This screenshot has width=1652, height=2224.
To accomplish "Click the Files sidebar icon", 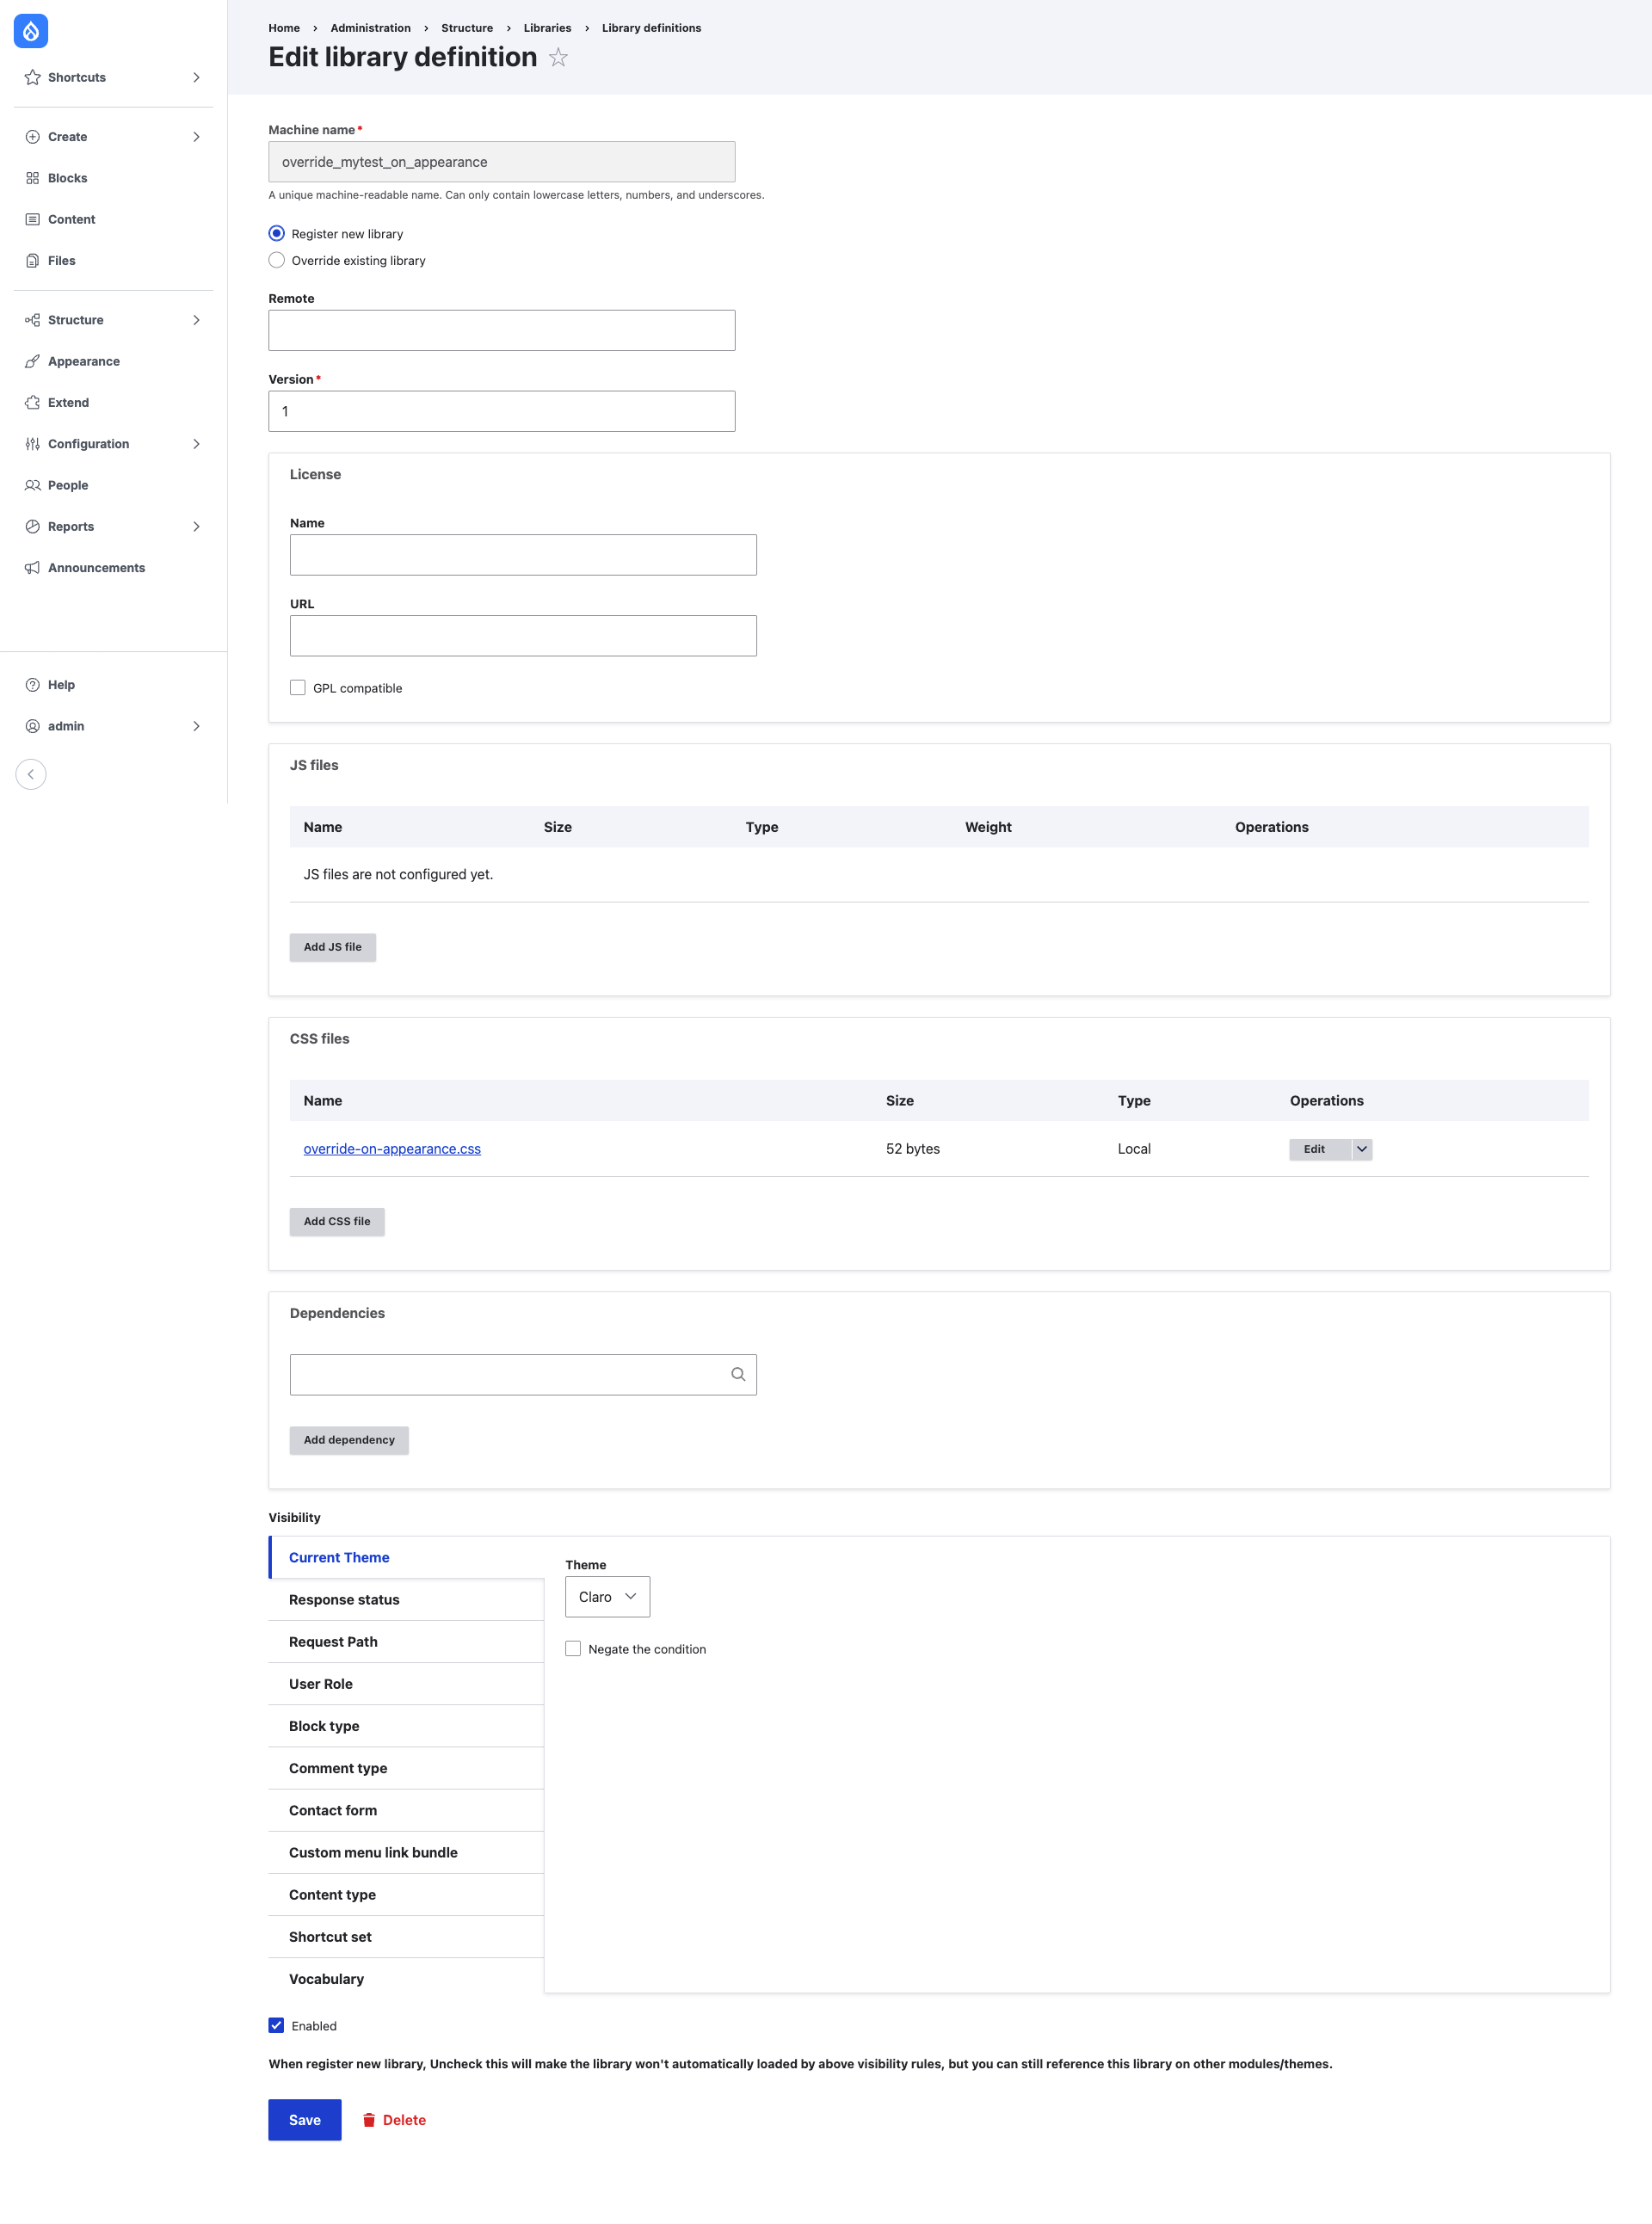I will 33,260.
